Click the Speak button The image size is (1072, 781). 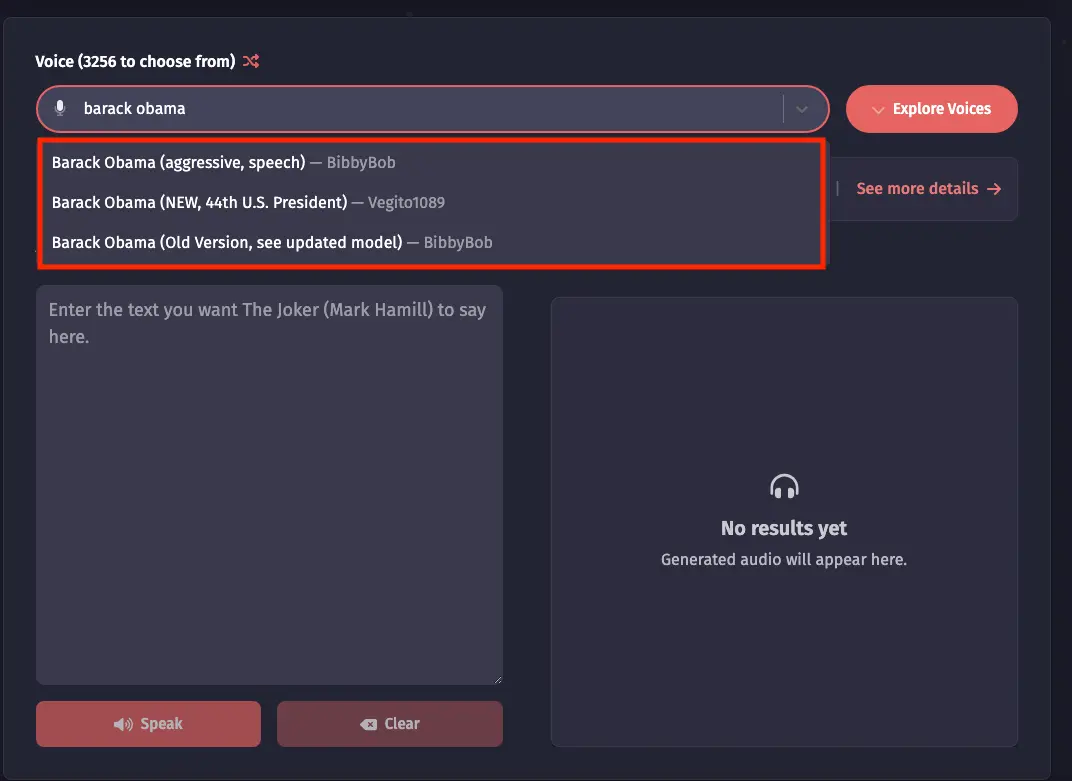coord(148,724)
